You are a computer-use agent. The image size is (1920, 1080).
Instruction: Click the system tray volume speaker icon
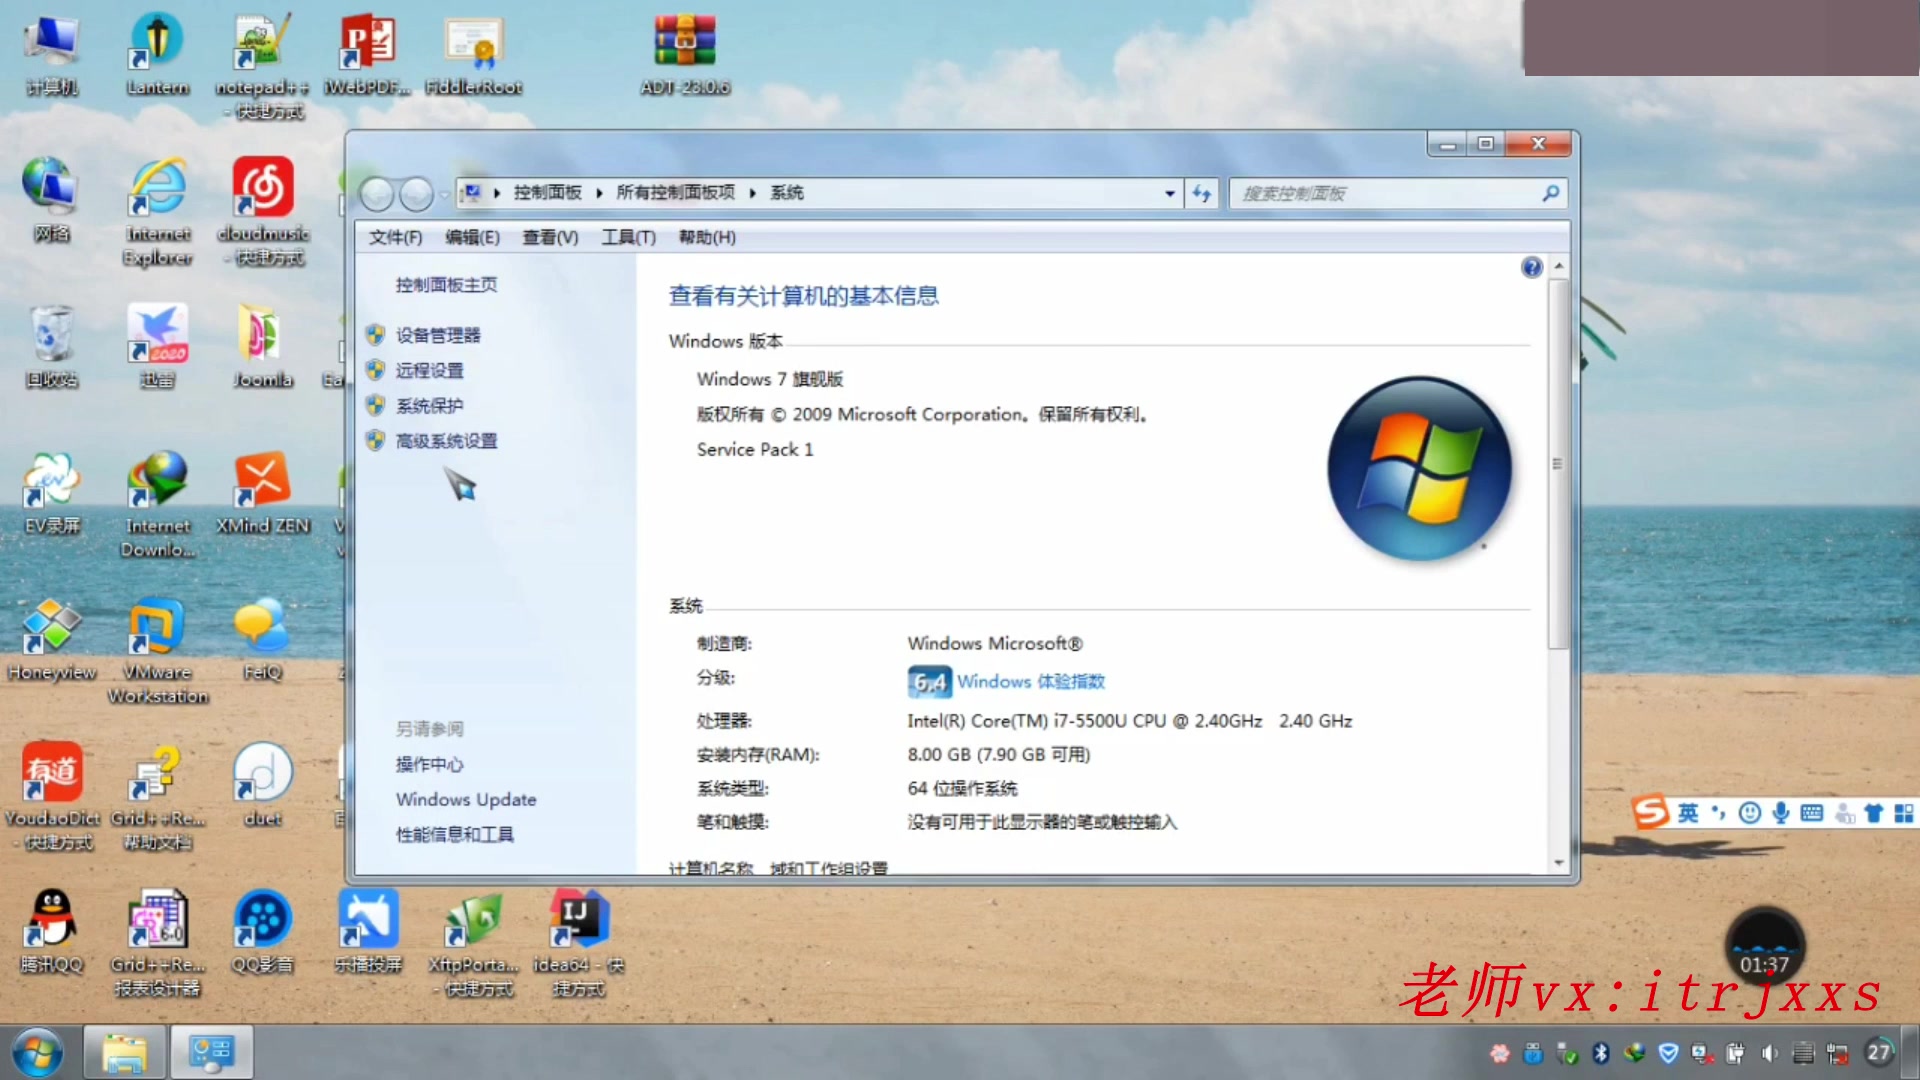[x=1769, y=1053]
